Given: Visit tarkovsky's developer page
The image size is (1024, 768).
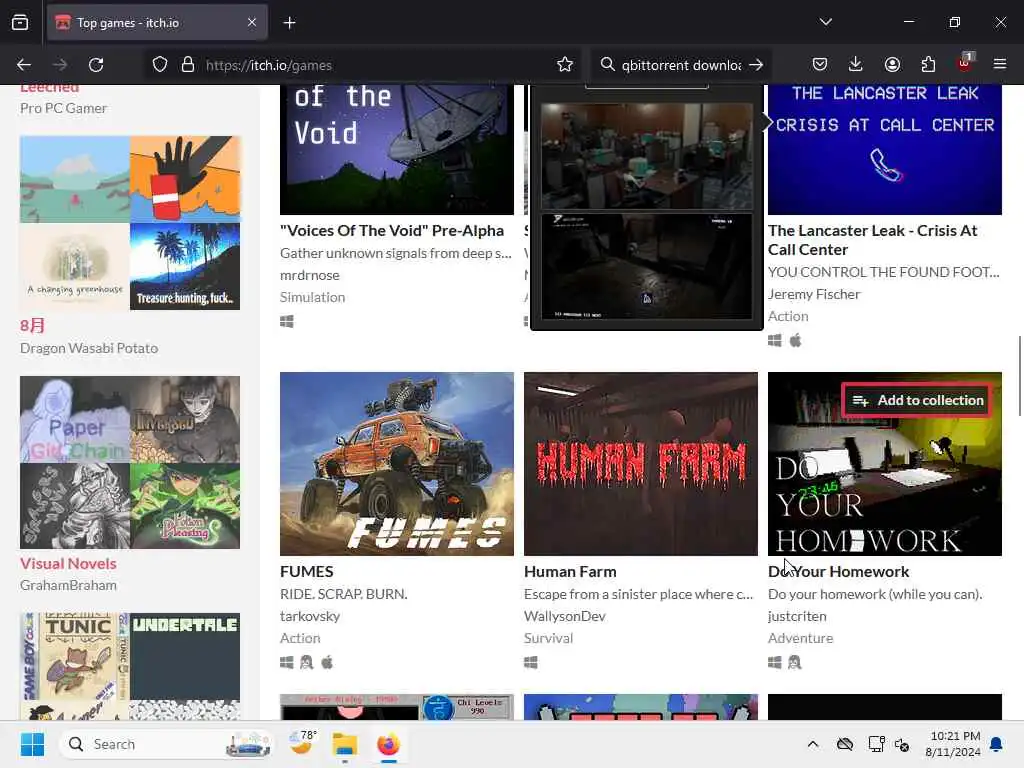Looking at the screenshot, I should pos(310,616).
